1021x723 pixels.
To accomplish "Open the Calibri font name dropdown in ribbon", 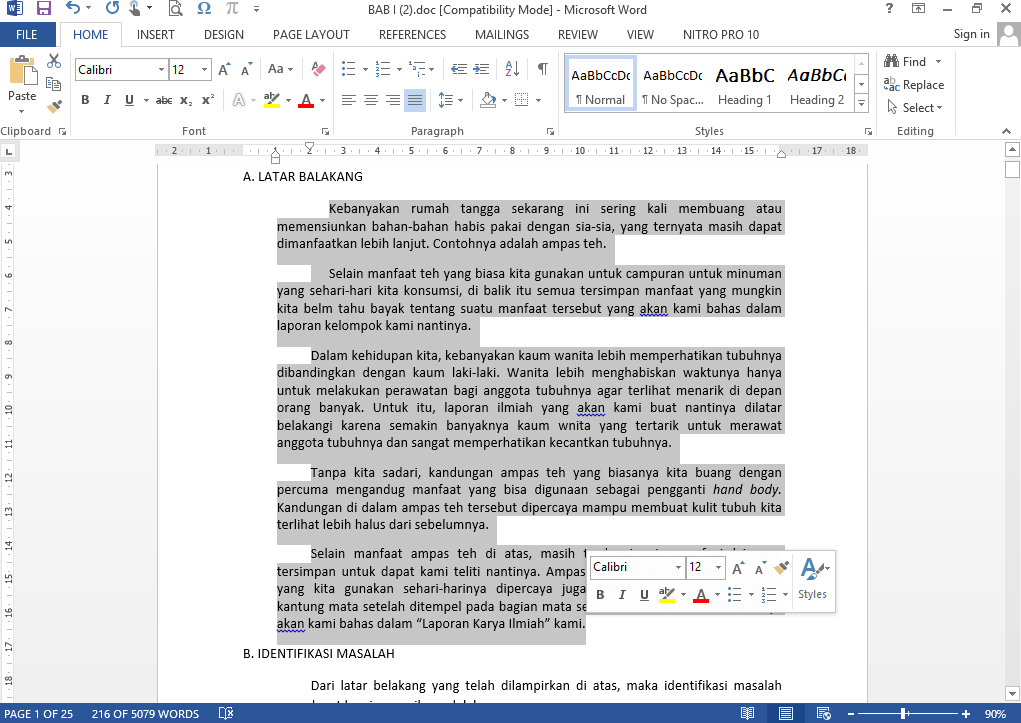I will pyautogui.click(x=161, y=70).
